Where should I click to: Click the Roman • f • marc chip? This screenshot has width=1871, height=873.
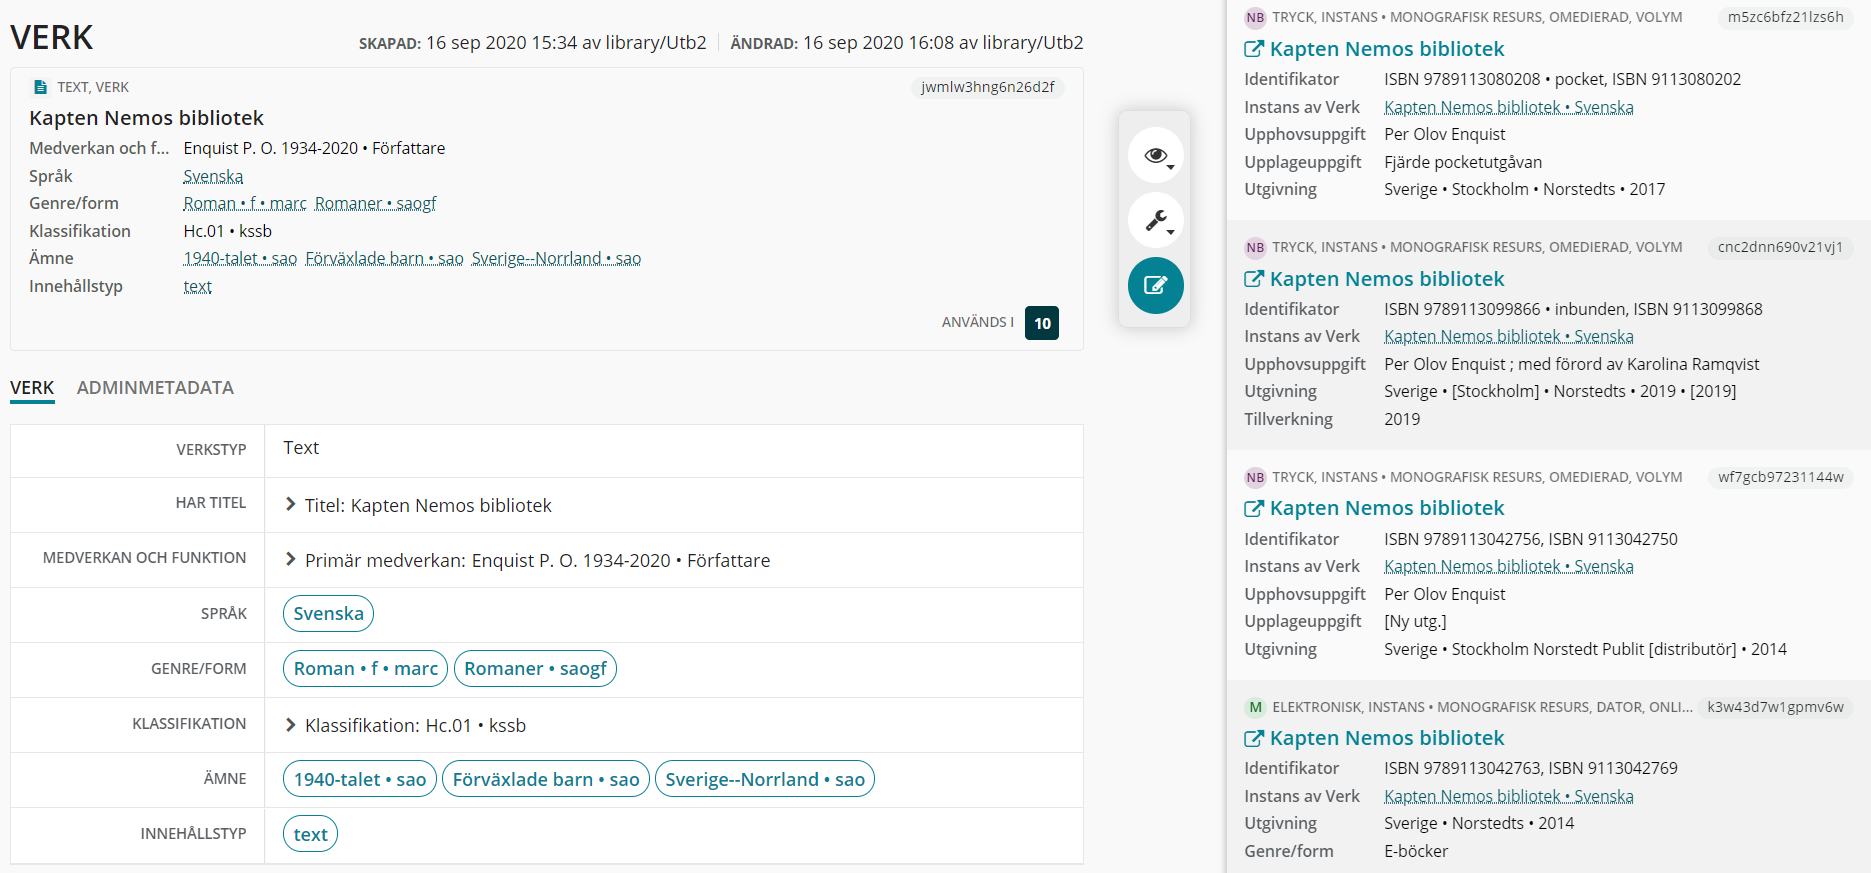point(365,669)
